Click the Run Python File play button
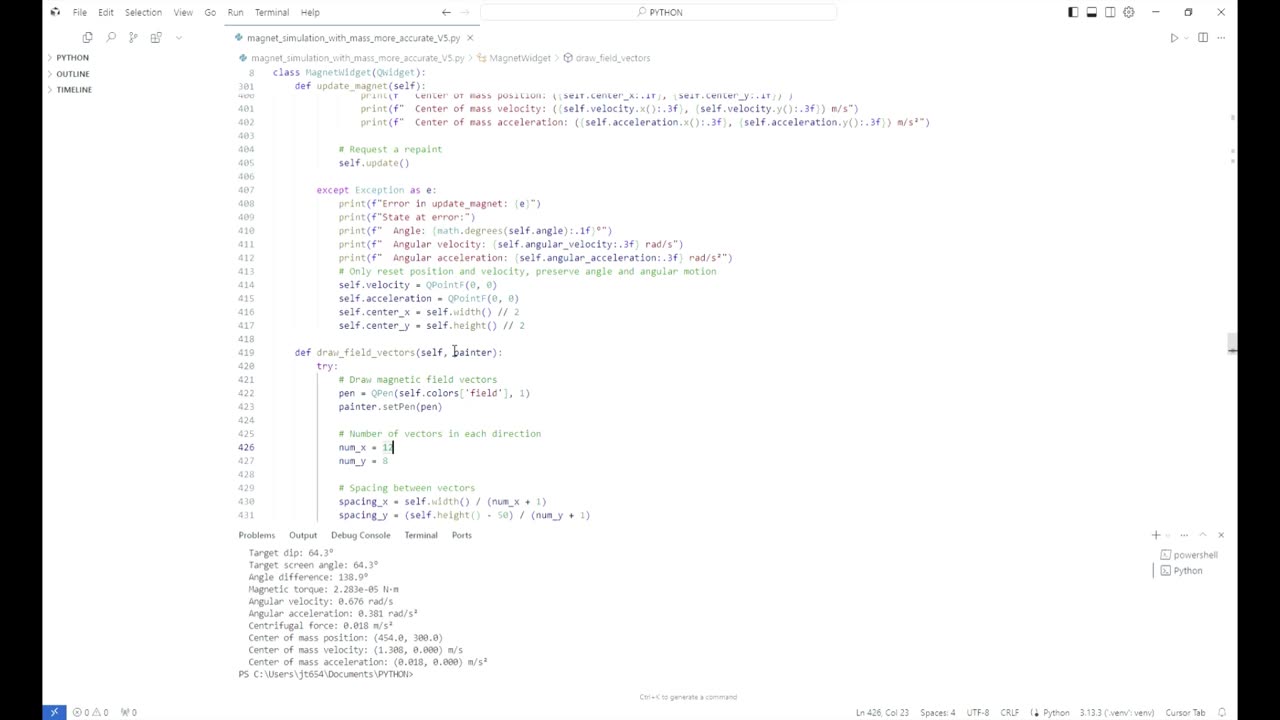The height and width of the screenshot is (720, 1280). click(1174, 38)
